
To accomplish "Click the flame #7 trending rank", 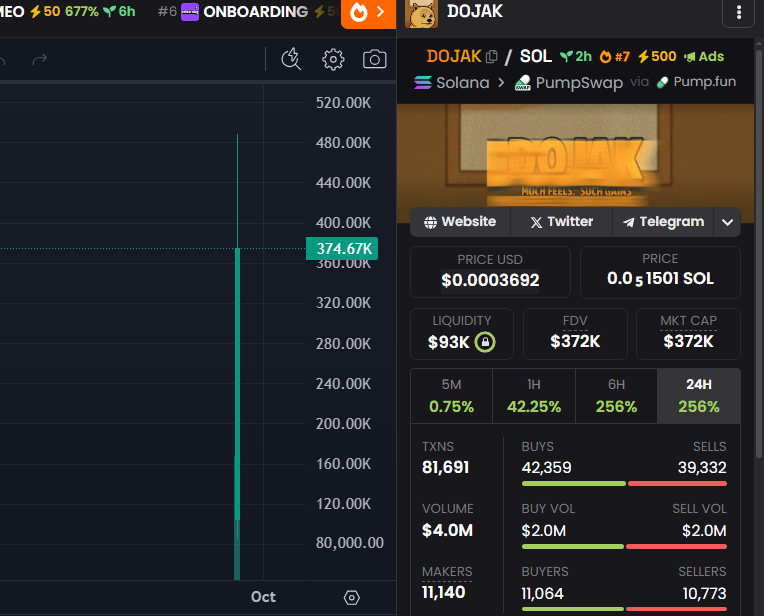I will pyautogui.click(x=614, y=57).
